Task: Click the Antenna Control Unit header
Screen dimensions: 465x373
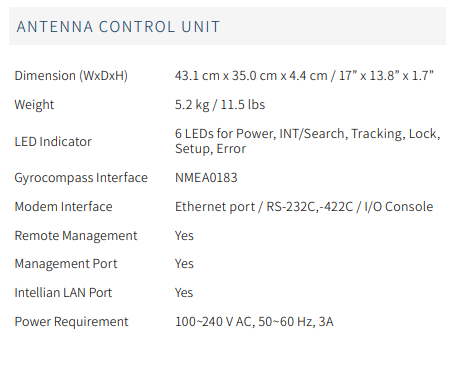Action: point(118,27)
